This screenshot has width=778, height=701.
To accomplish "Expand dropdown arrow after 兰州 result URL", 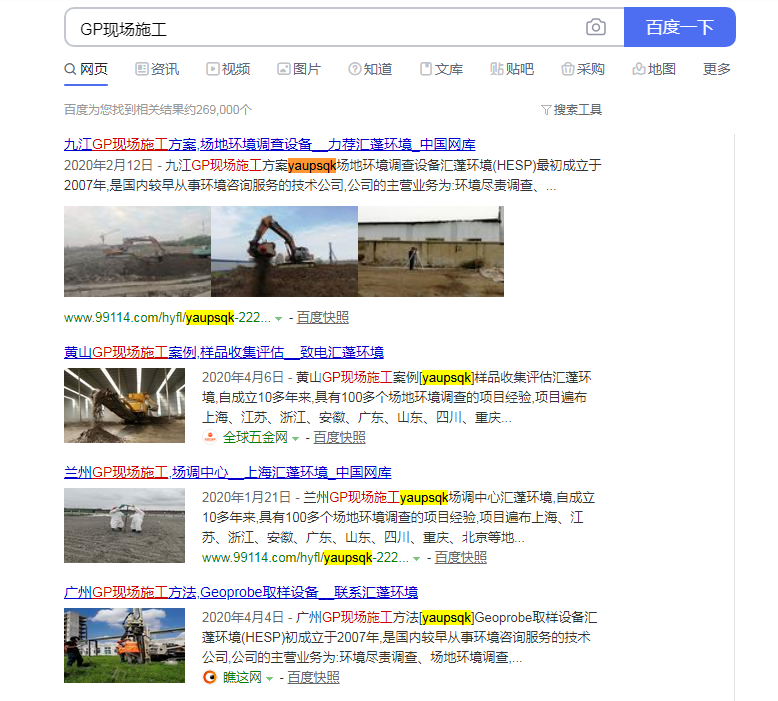I will [x=416, y=559].
